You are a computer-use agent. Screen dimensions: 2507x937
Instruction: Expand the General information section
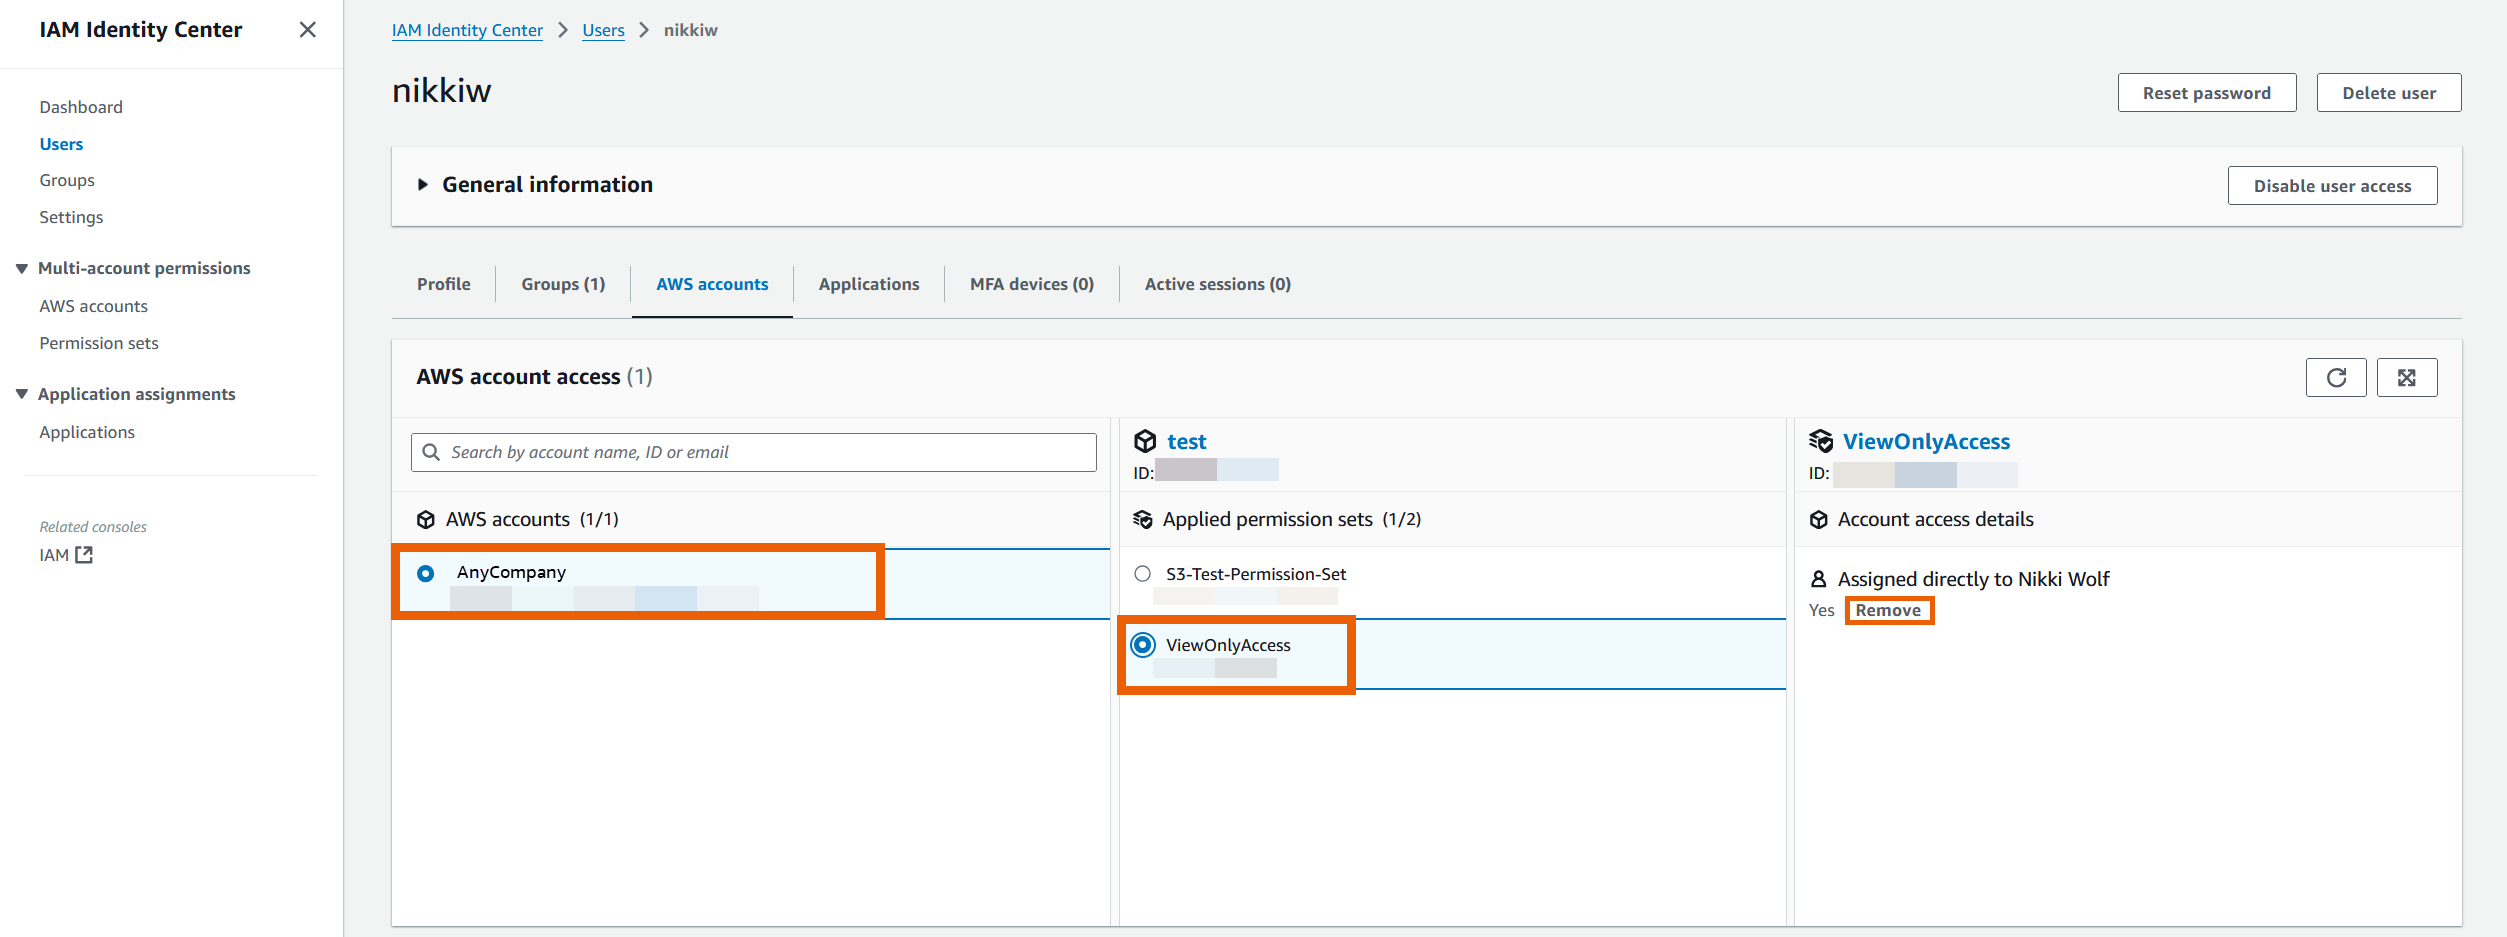(422, 184)
